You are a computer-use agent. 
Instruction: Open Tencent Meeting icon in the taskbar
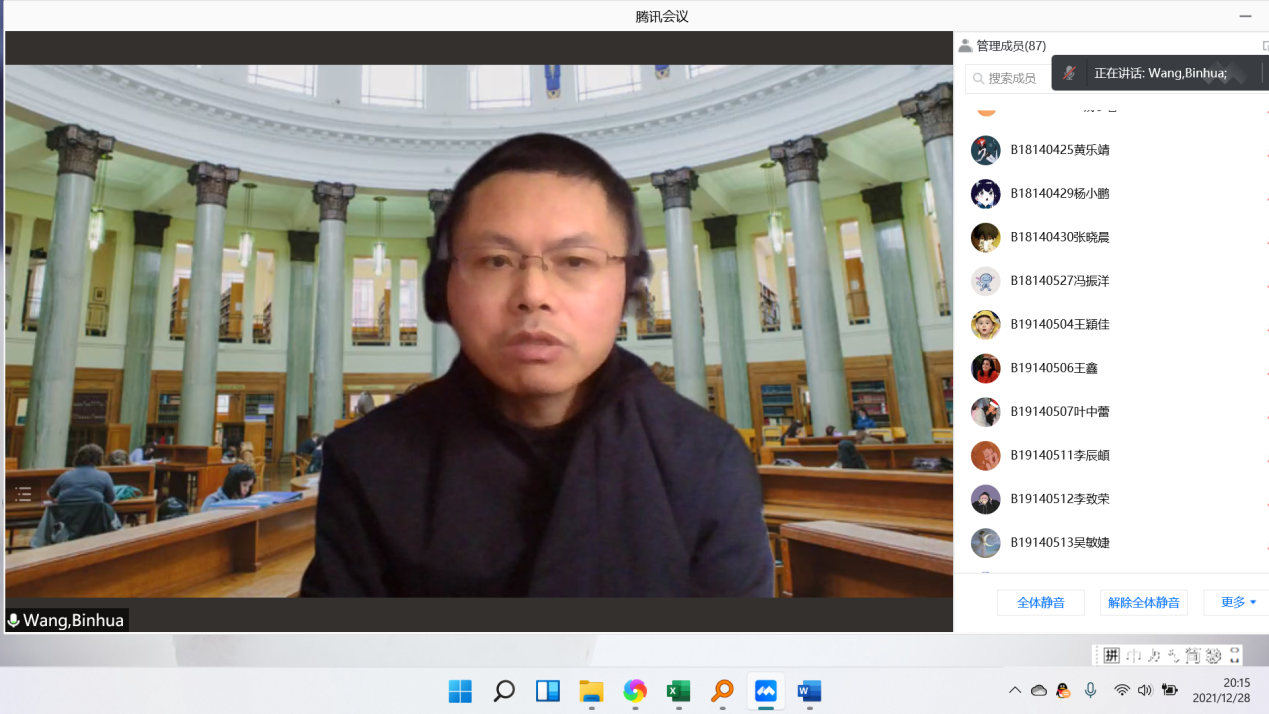pos(765,691)
